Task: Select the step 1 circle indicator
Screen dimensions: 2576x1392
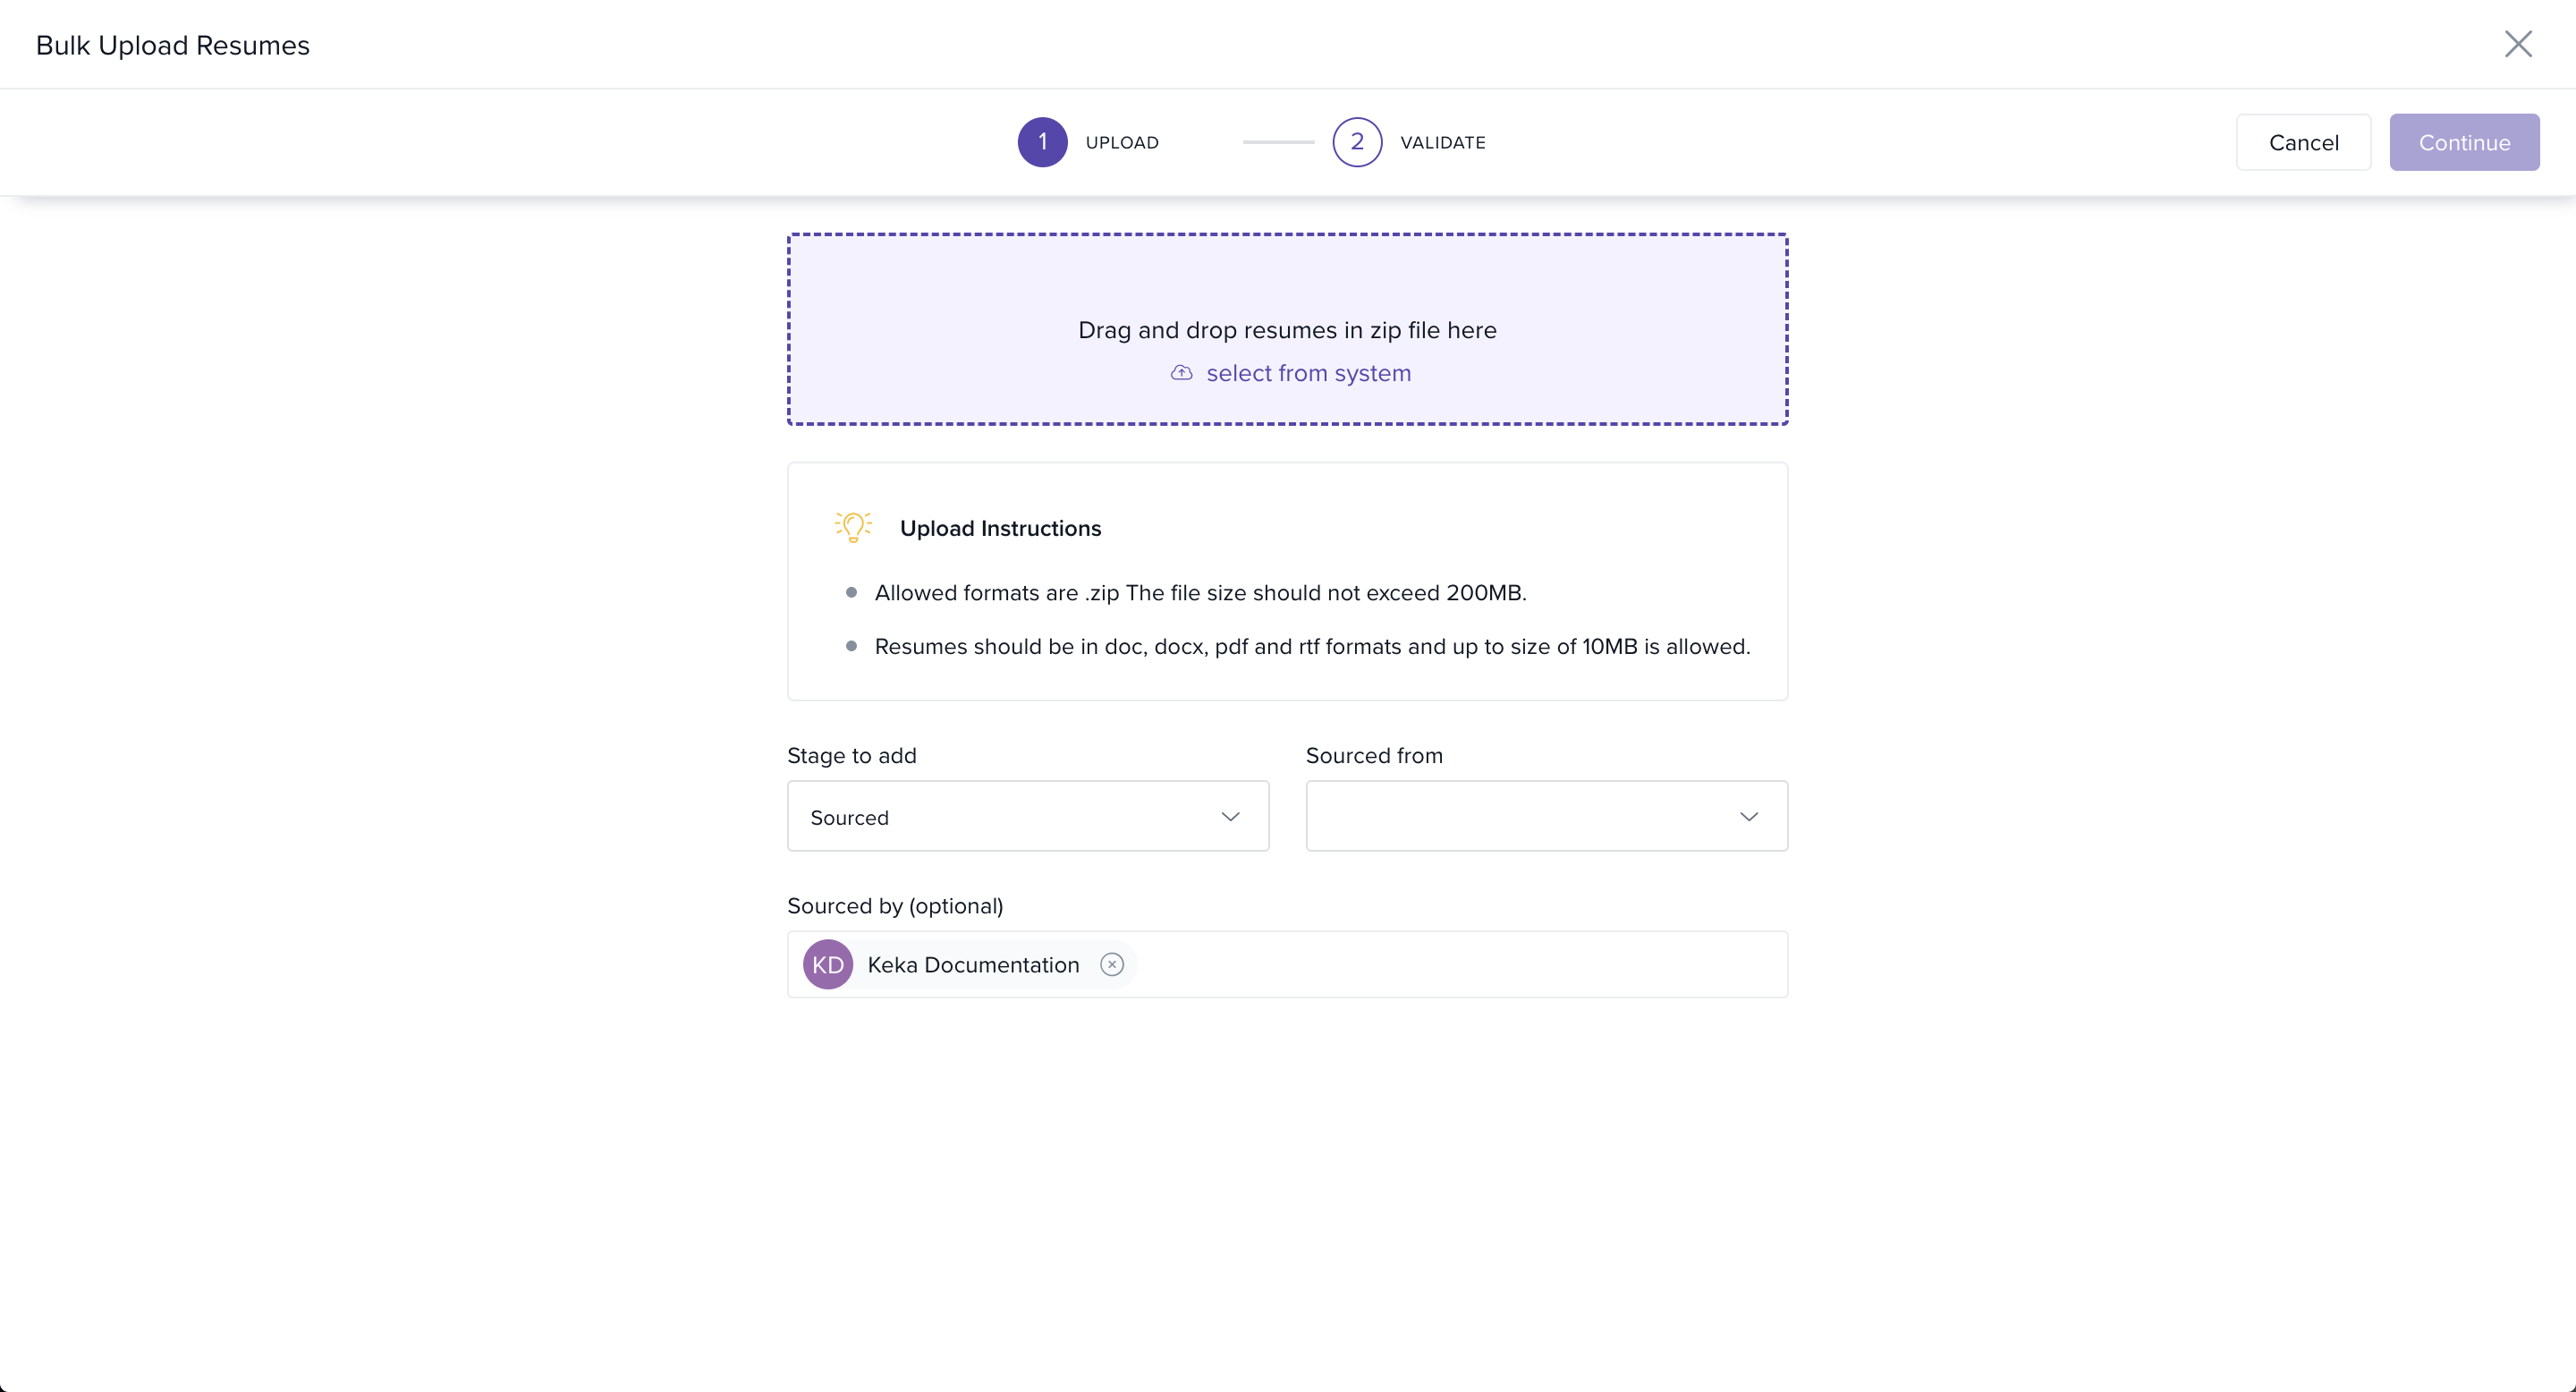Action: click(1042, 142)
